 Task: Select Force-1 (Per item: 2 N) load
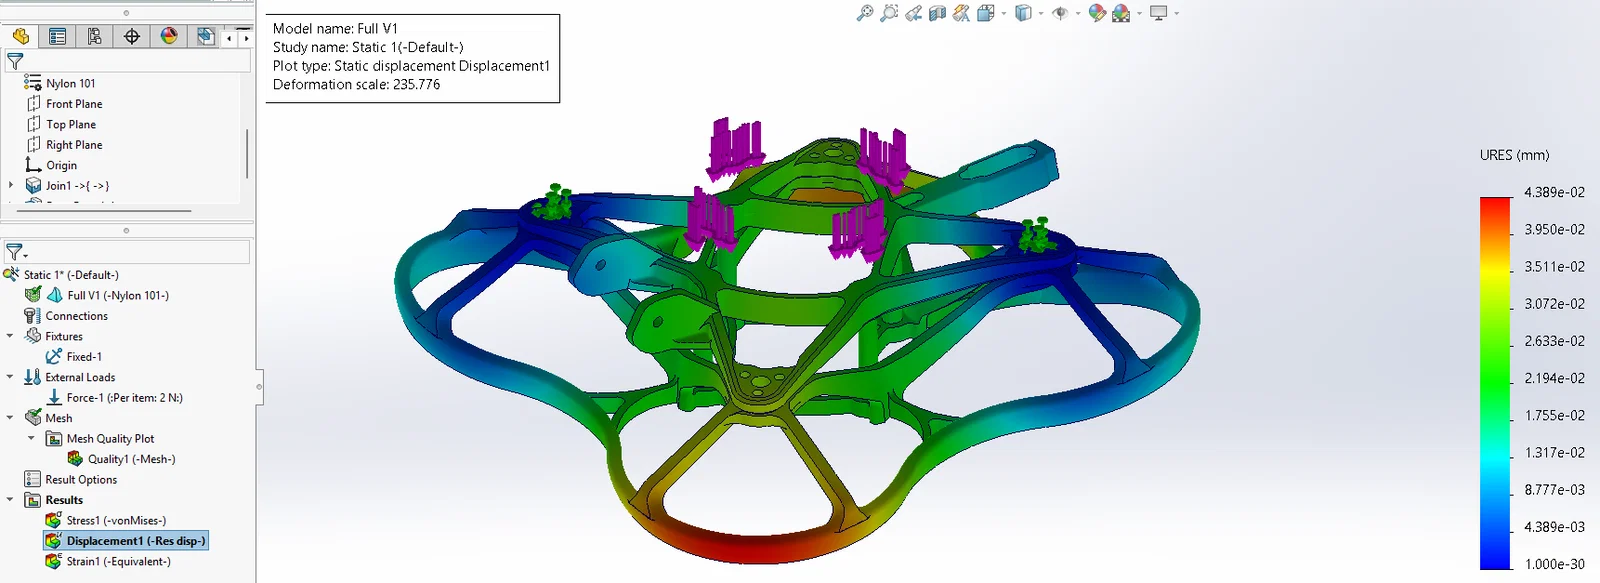point(124,398)
